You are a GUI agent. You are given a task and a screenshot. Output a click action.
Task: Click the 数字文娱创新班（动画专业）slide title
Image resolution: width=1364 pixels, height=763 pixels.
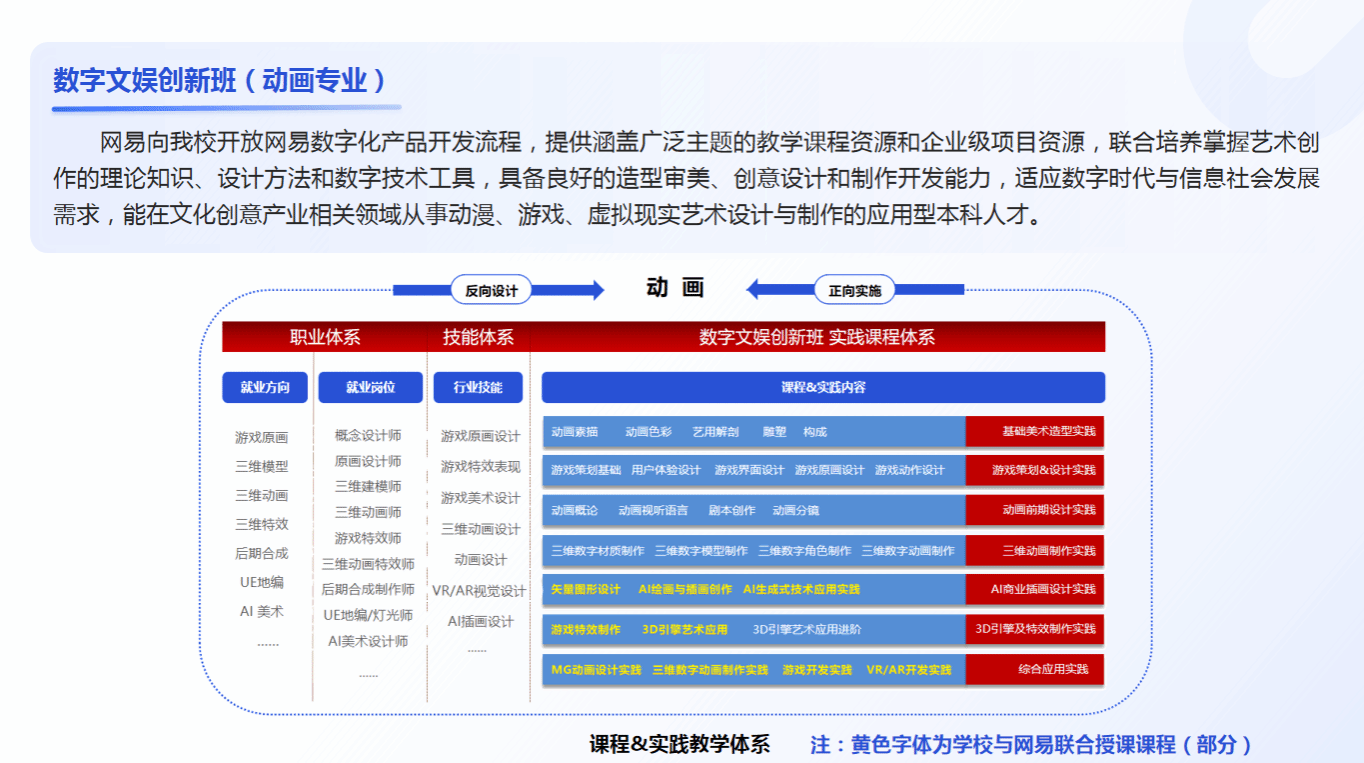tap(220, 80)
